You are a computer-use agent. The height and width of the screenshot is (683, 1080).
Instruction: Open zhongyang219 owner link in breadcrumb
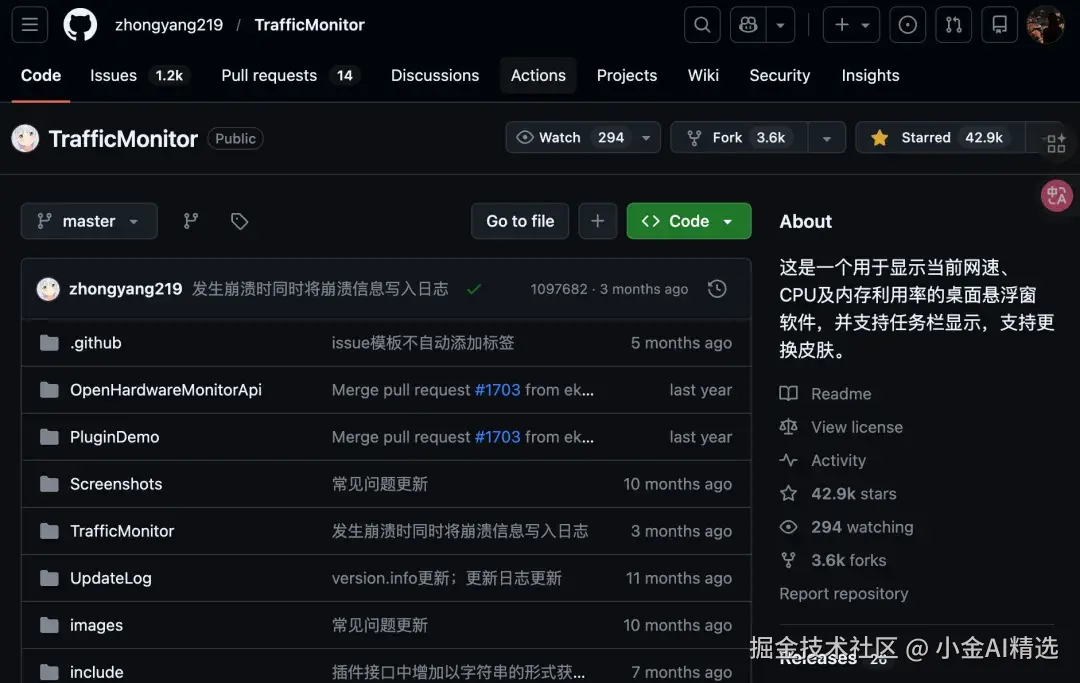169,25
